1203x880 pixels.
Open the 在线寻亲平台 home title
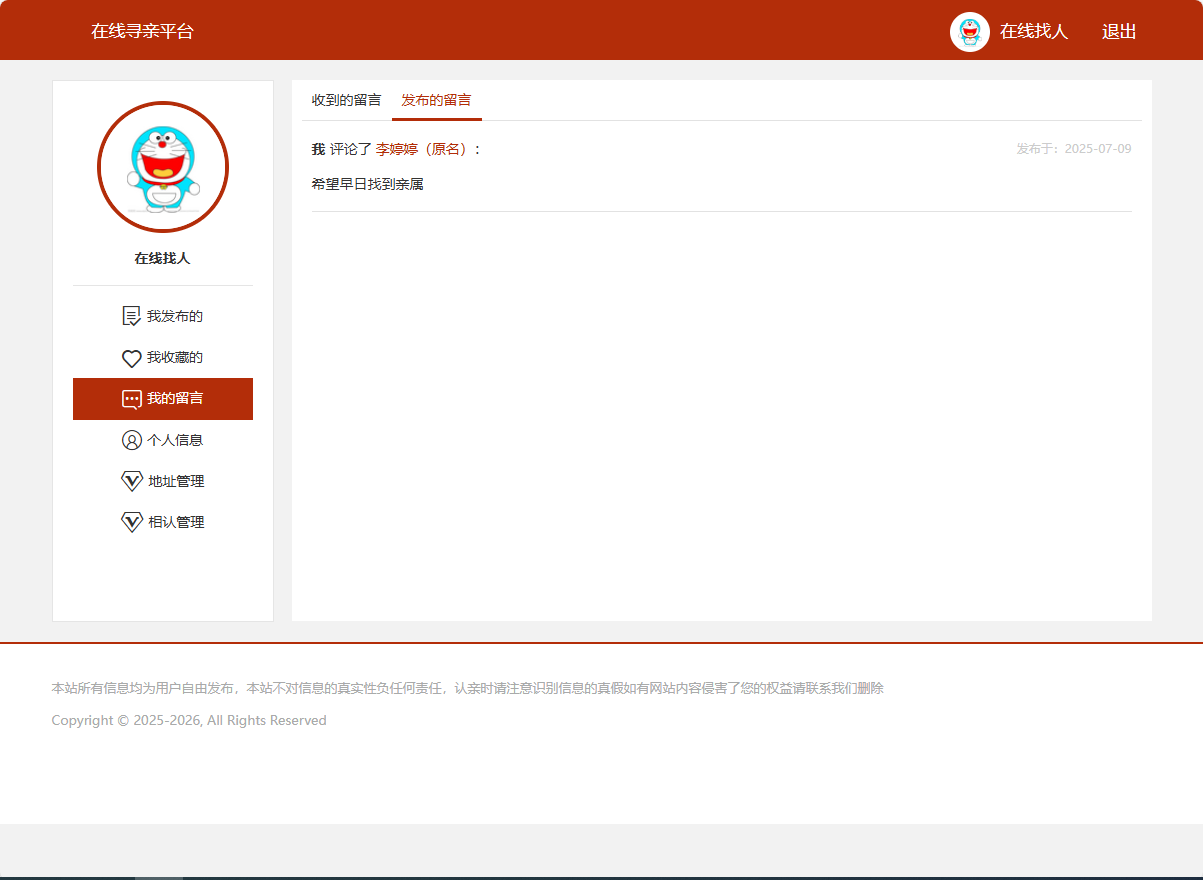[x=142, y=31]
